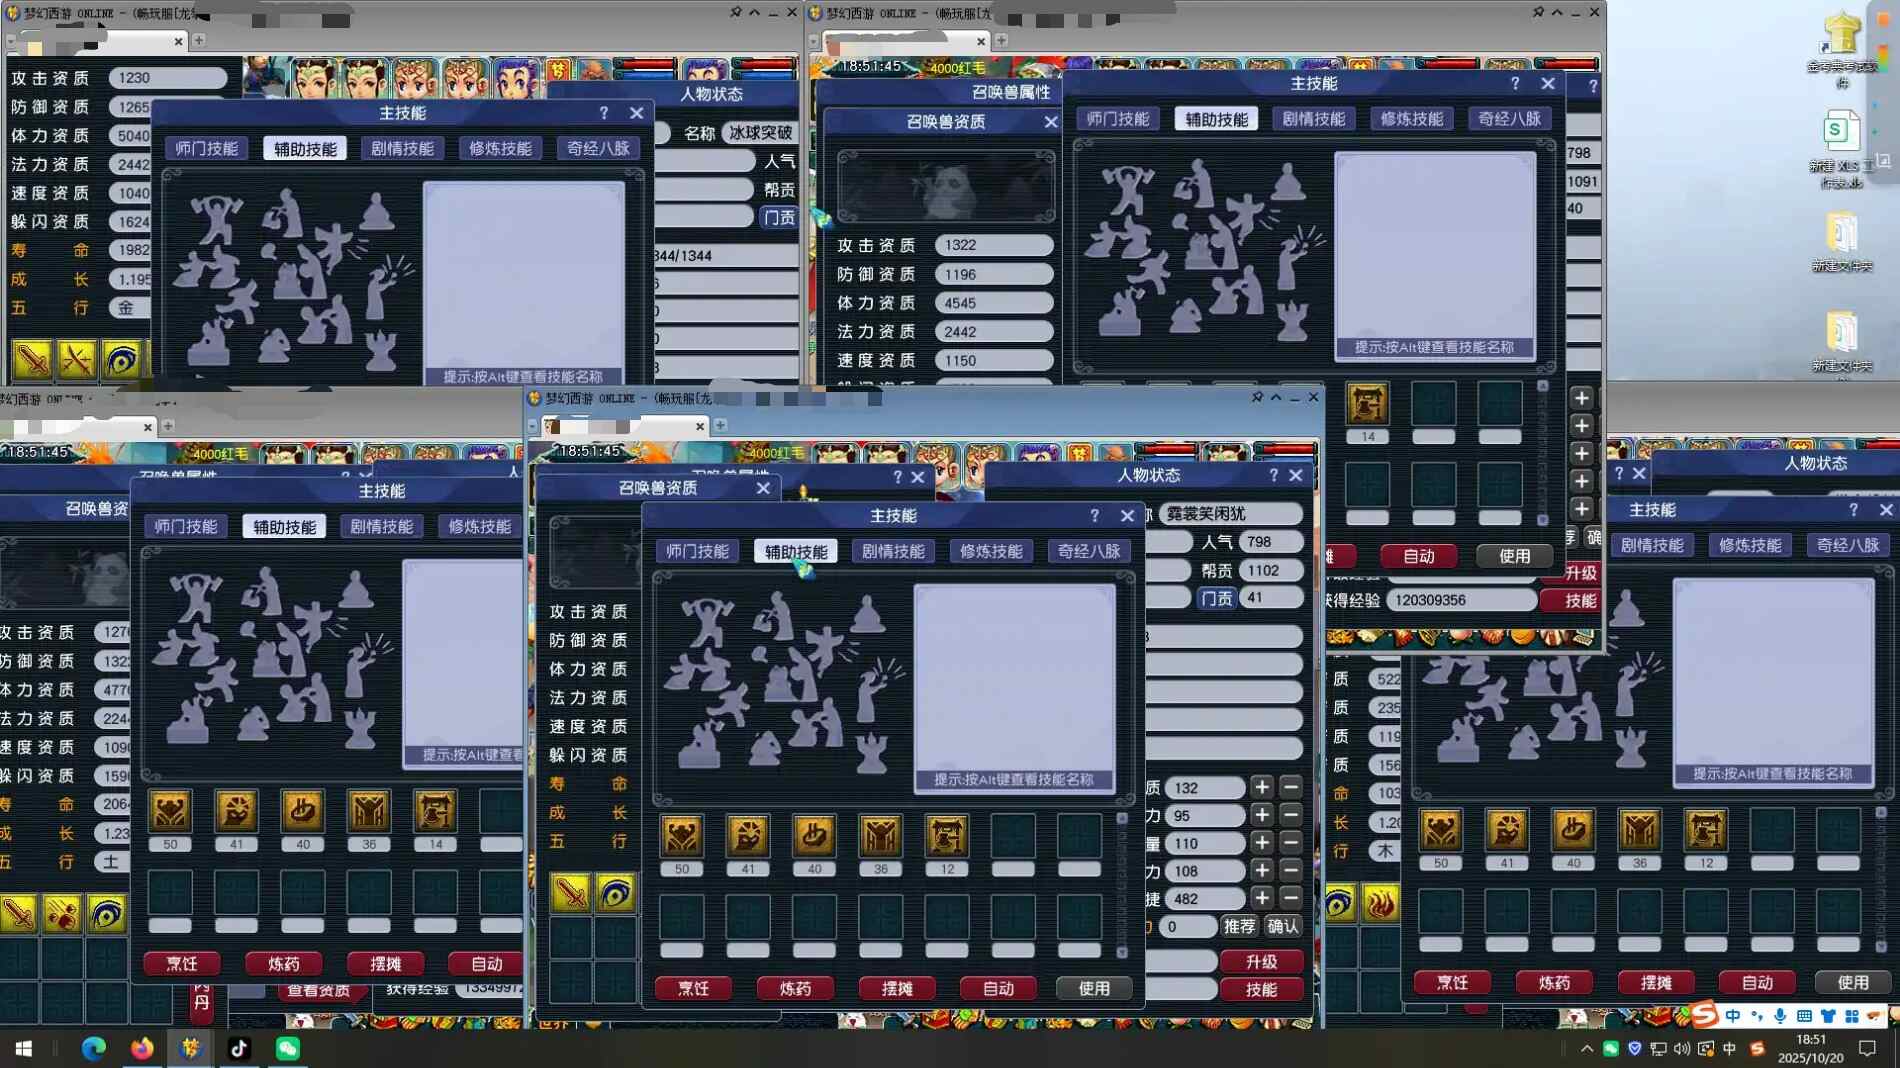
Task: Pick level-50 skill icon in bottom-left game window
Action: click(x=170, y=811)
